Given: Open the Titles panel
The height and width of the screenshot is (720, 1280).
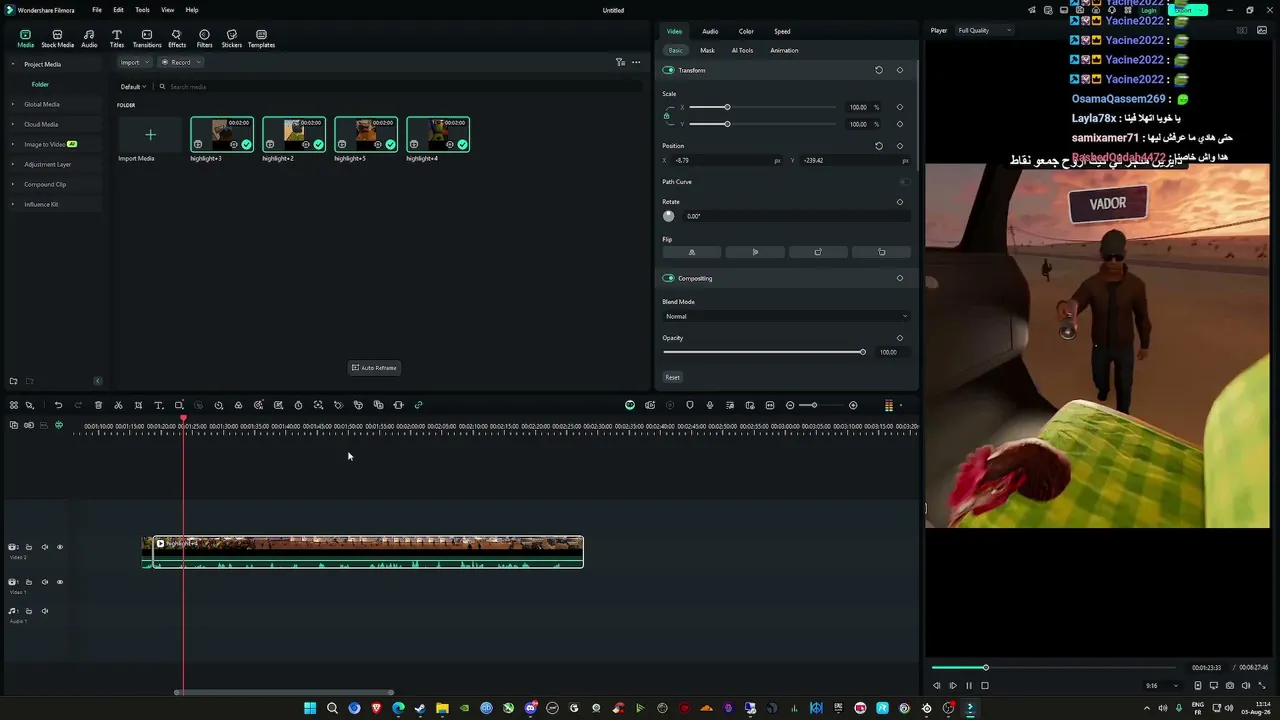Looking at the screenshot, I should tap(117, 39).
